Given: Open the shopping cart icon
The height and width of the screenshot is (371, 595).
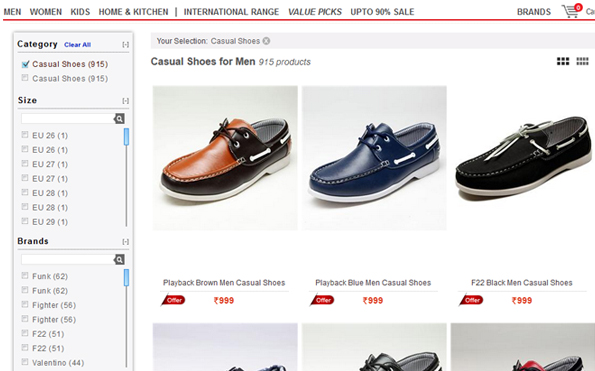Looking at the screenshot, I should (571, 11).
